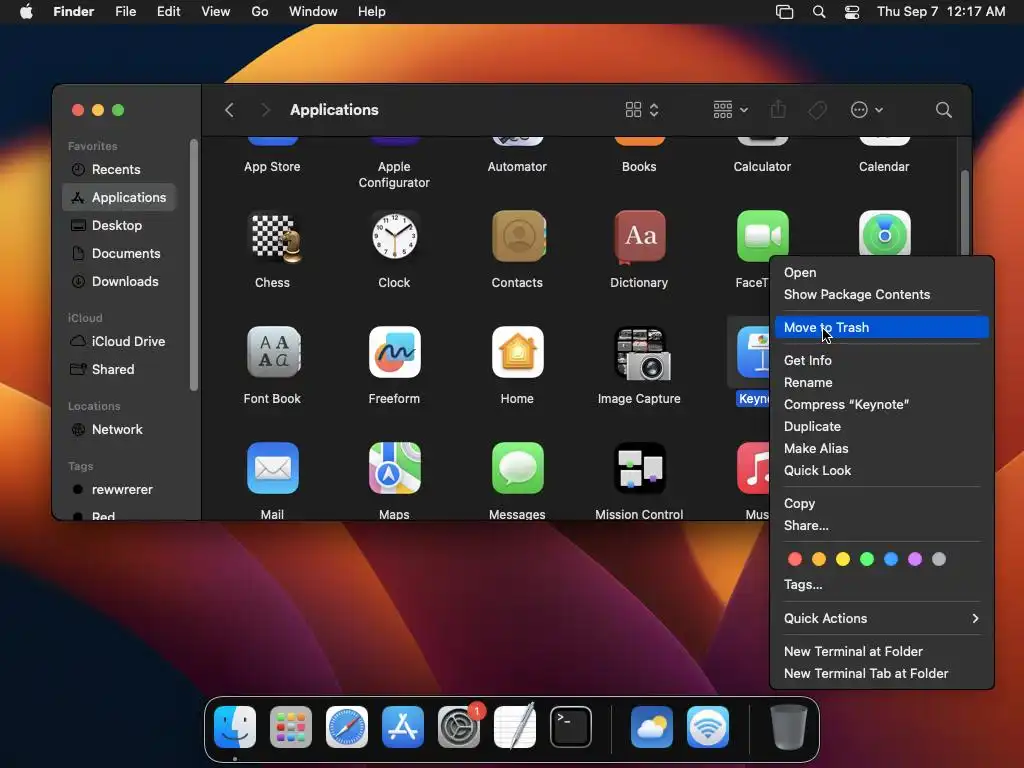This screenshot has height=768, width=1024.
Task: Choose Tags… in the context menu
Action: pyautogui.click(x=882, y=584)
